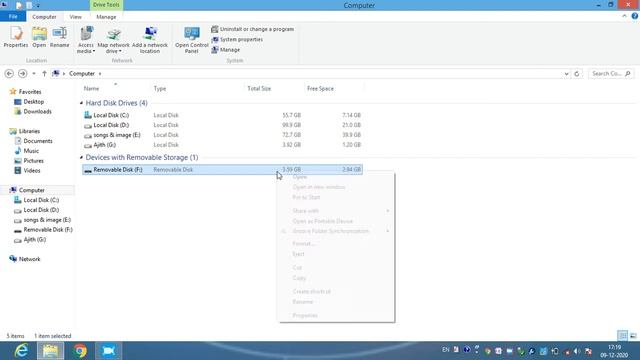Click the Help question mark icon
640x360 pixels.
[635, 16]
